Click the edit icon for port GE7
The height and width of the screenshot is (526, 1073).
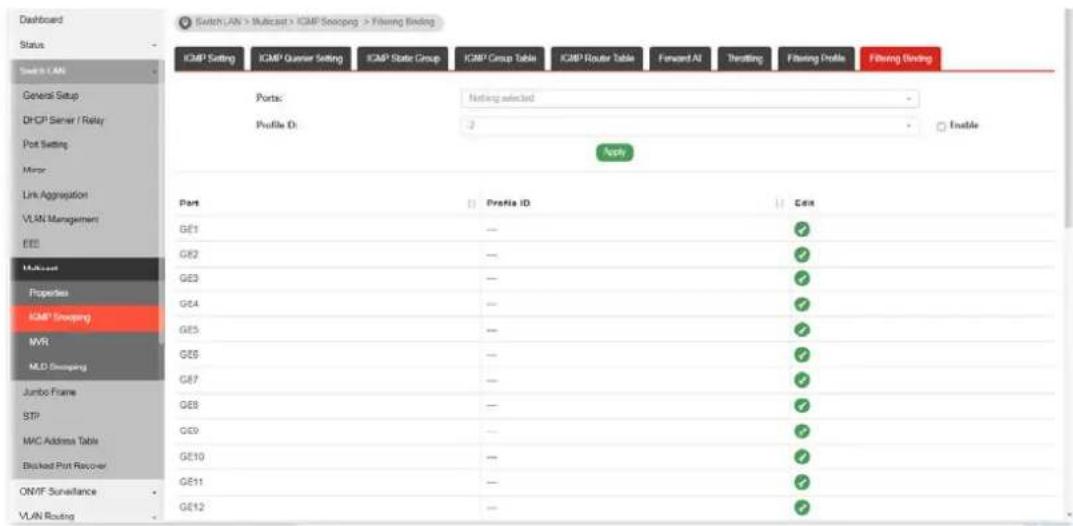point(801,380)
